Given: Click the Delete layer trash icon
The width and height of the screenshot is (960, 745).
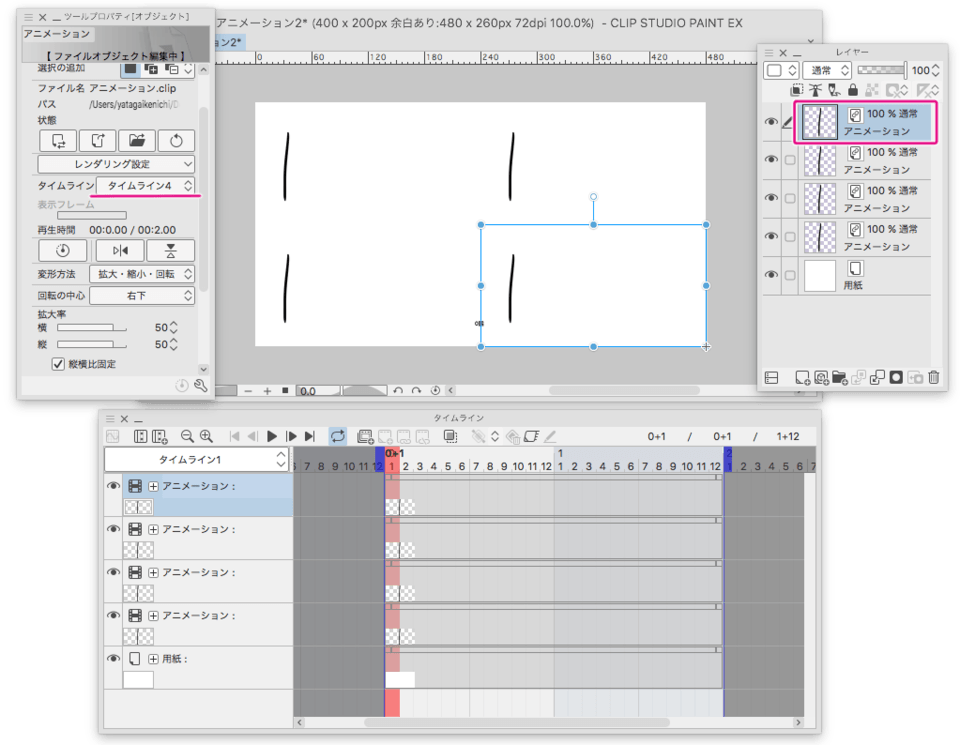Looking at the screenshot, I should [x=934, y=378].
